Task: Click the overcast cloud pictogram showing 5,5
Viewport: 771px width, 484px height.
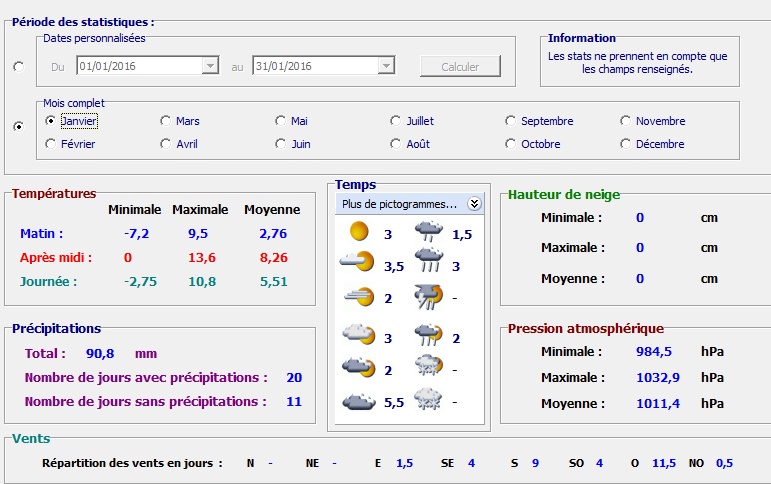Action: (x=359, y=401)
